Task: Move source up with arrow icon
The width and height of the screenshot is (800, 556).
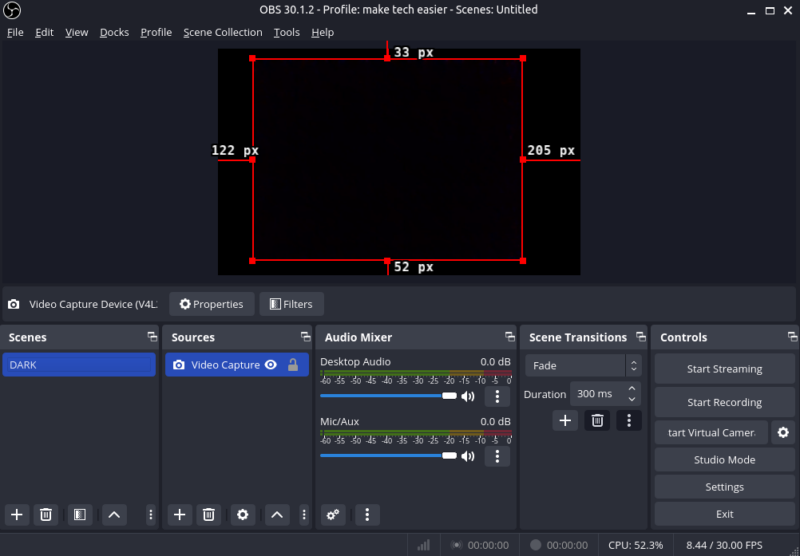Action: (277, 515)
